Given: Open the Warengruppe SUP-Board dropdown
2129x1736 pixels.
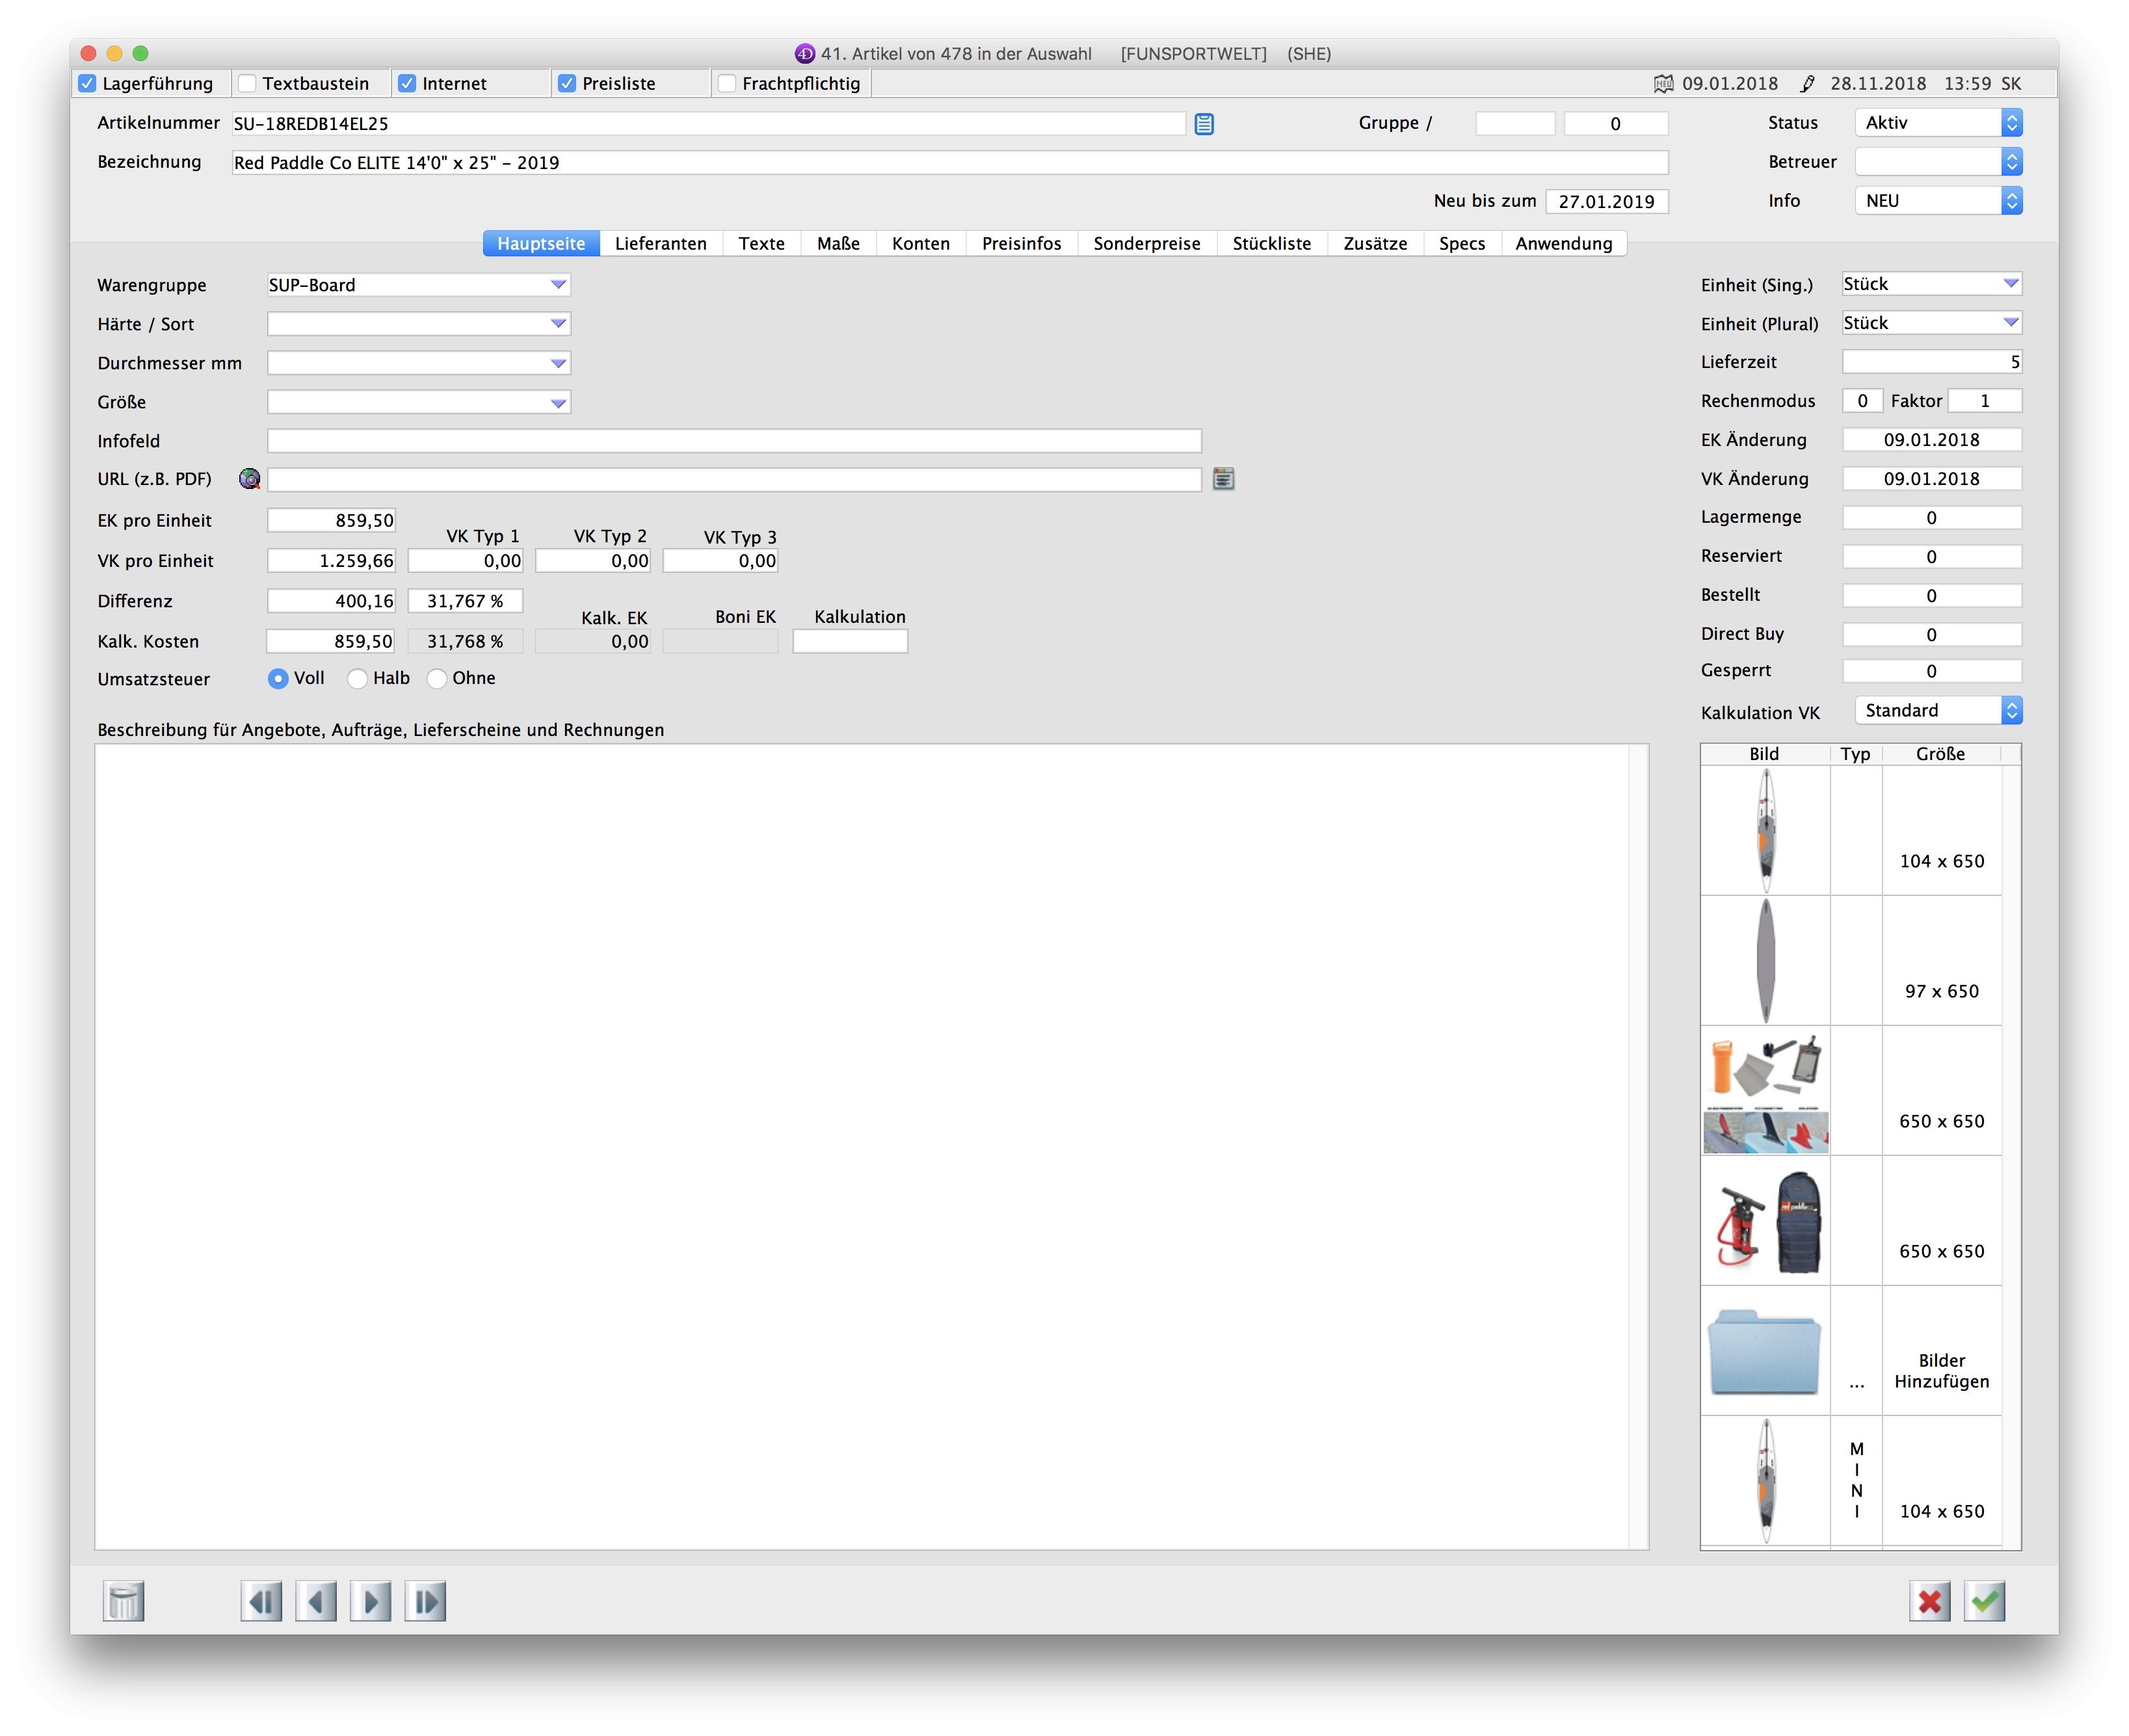Looking at the screenshot, I should tap(558, 285).
